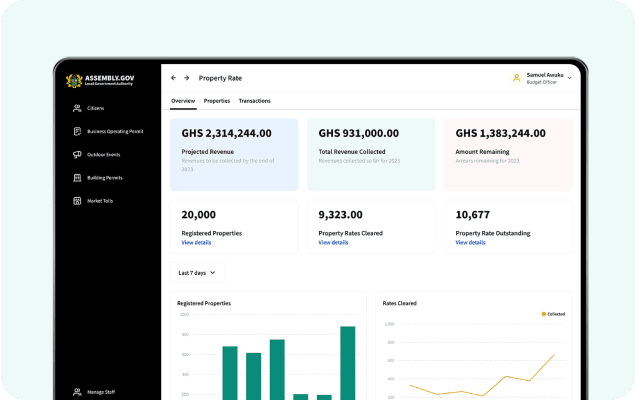Screen dimensions: 635x400
Task: Select the Outdoor Events megaphone icon
Action: click(77, 154)
